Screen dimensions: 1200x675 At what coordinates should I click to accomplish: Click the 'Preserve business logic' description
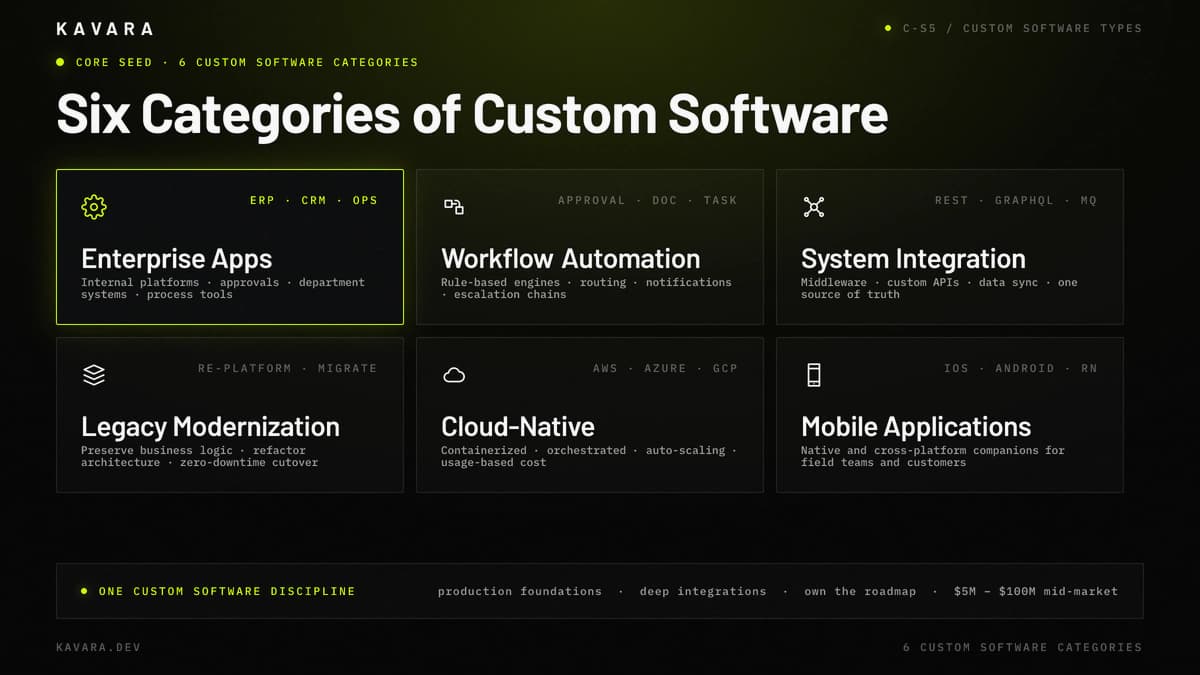click(x=200, y=456)
